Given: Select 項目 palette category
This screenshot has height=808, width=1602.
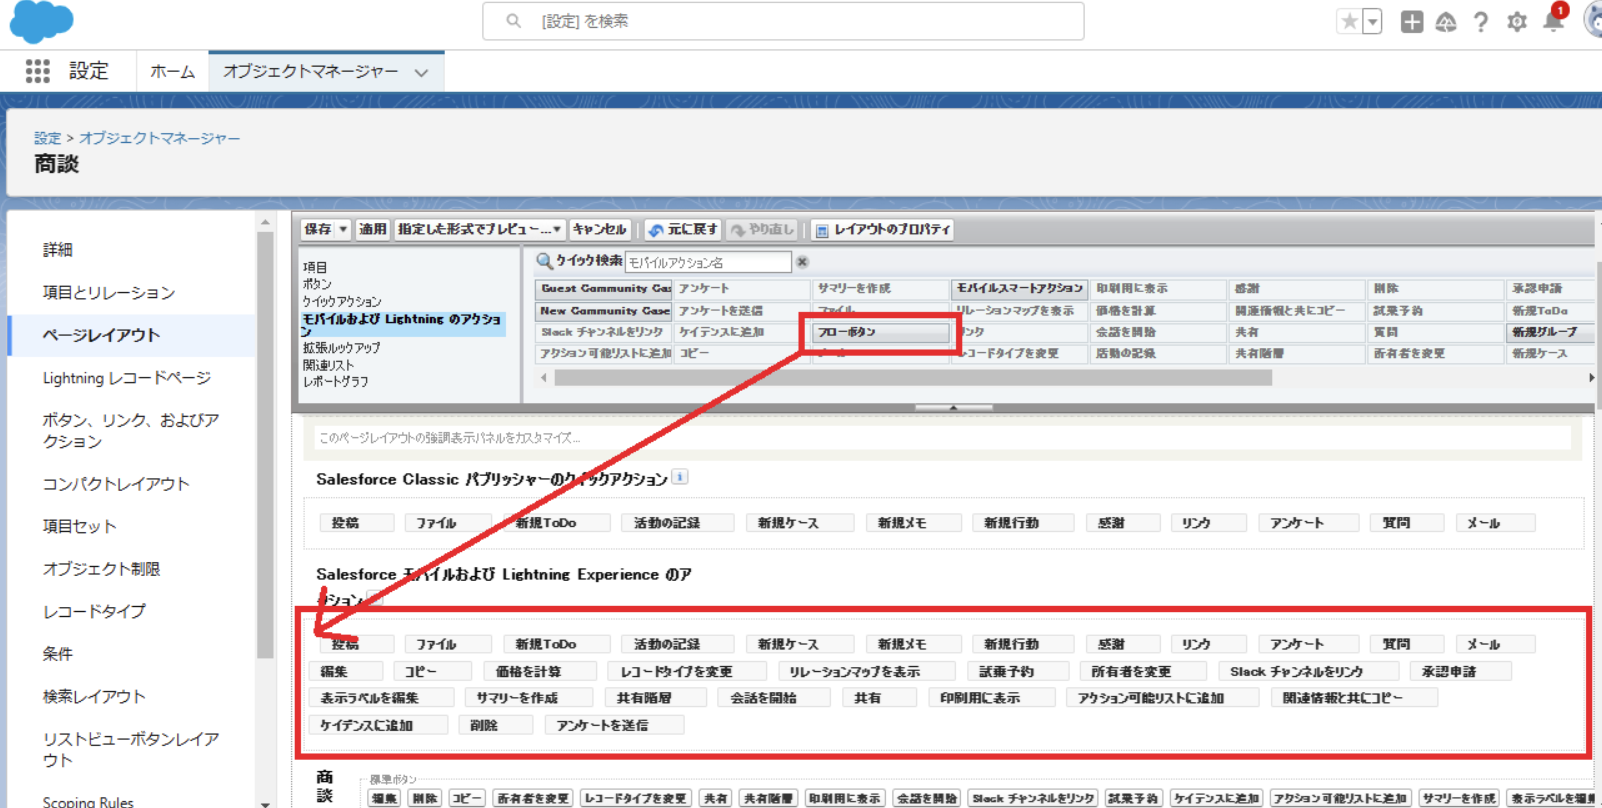Looking at the screenshot, I should pos(315,267).
